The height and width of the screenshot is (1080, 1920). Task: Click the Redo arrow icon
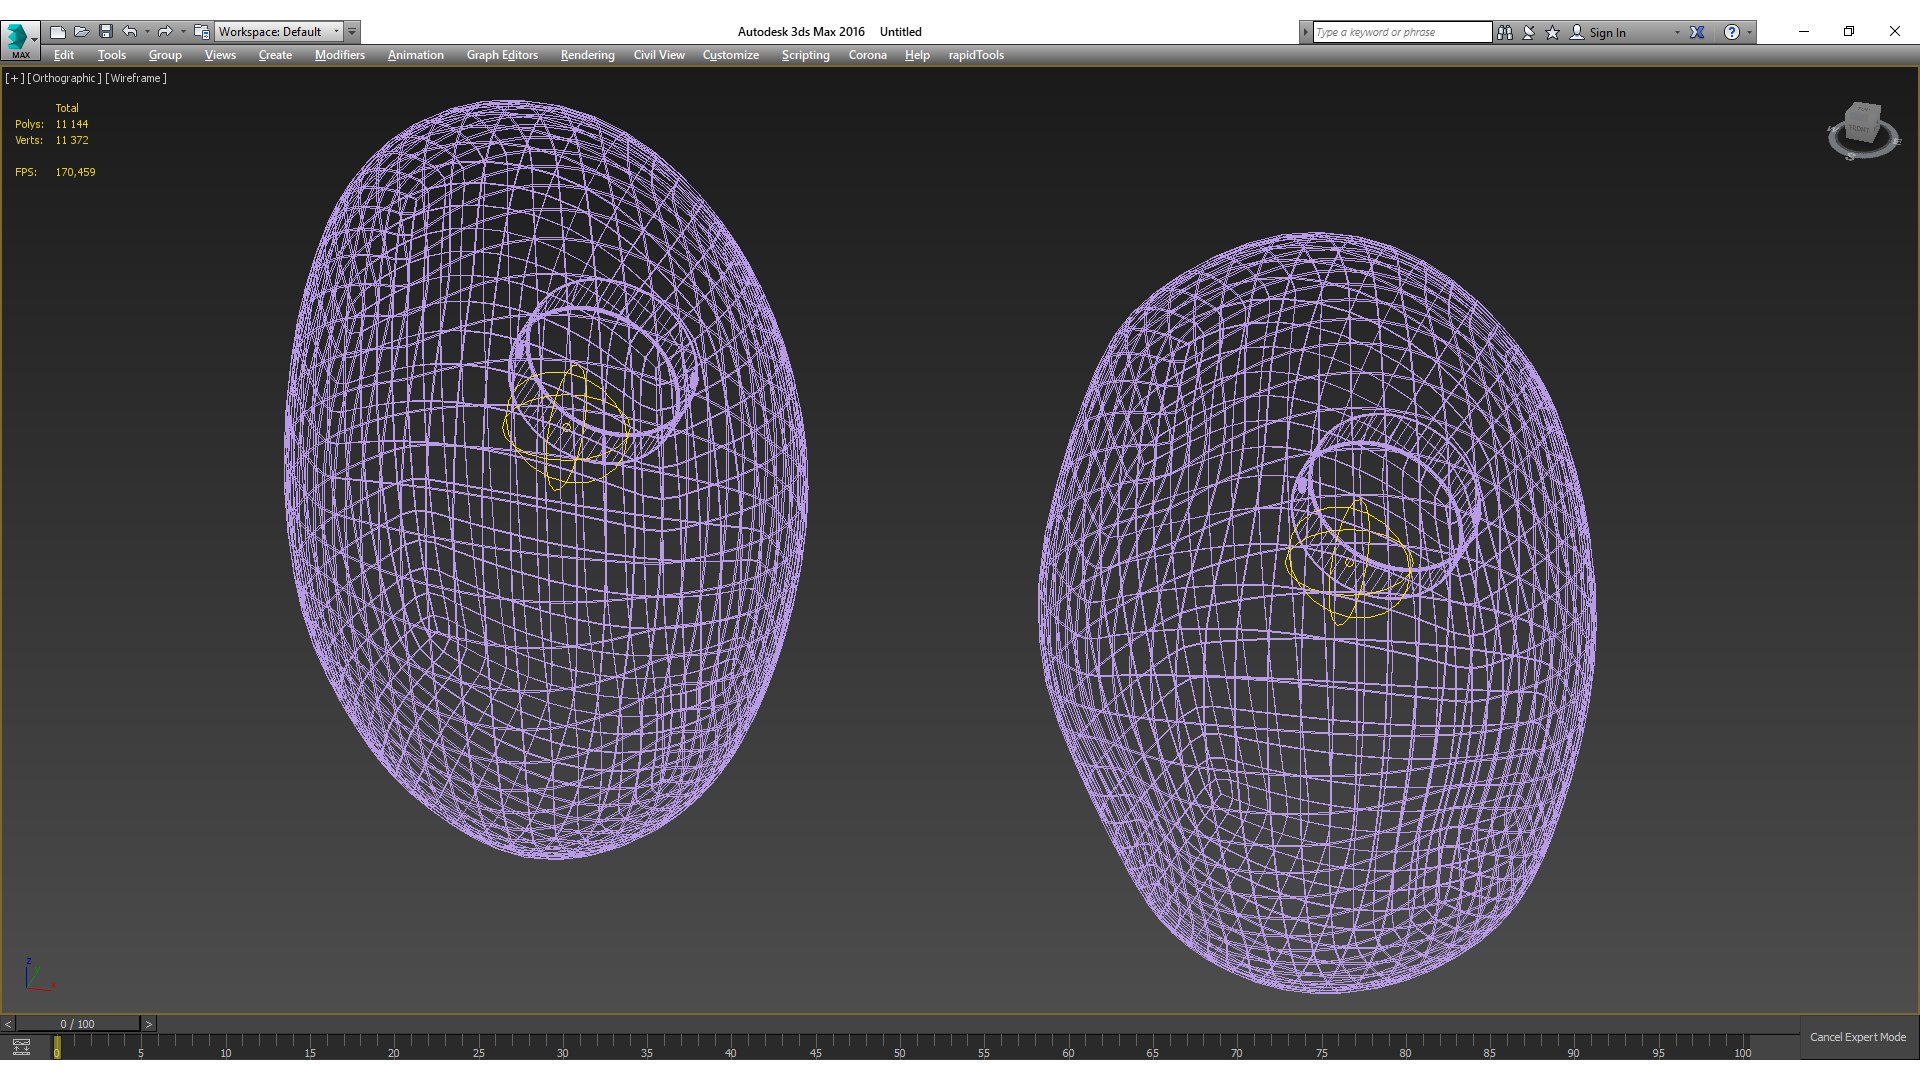click(x=165, y=32)
